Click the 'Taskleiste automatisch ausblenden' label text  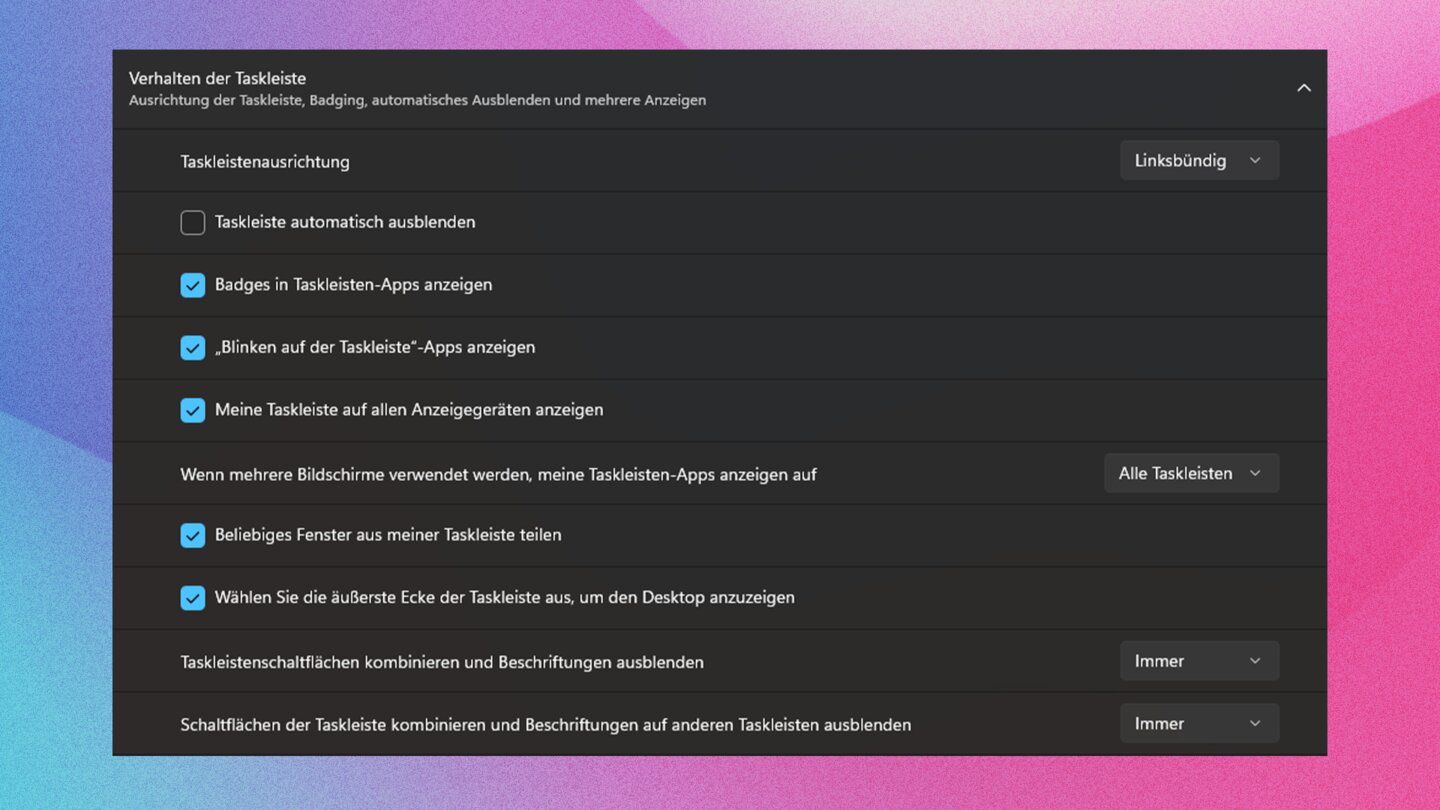coord(345,222)
